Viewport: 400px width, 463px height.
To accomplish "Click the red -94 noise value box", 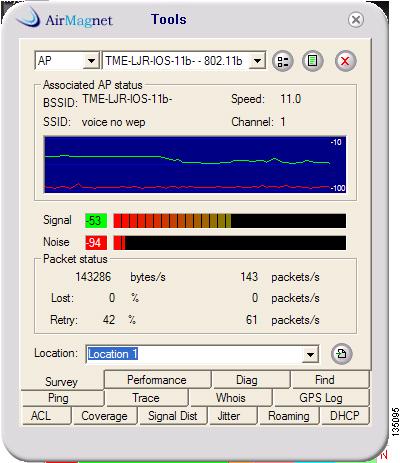I will click(96, 243).
